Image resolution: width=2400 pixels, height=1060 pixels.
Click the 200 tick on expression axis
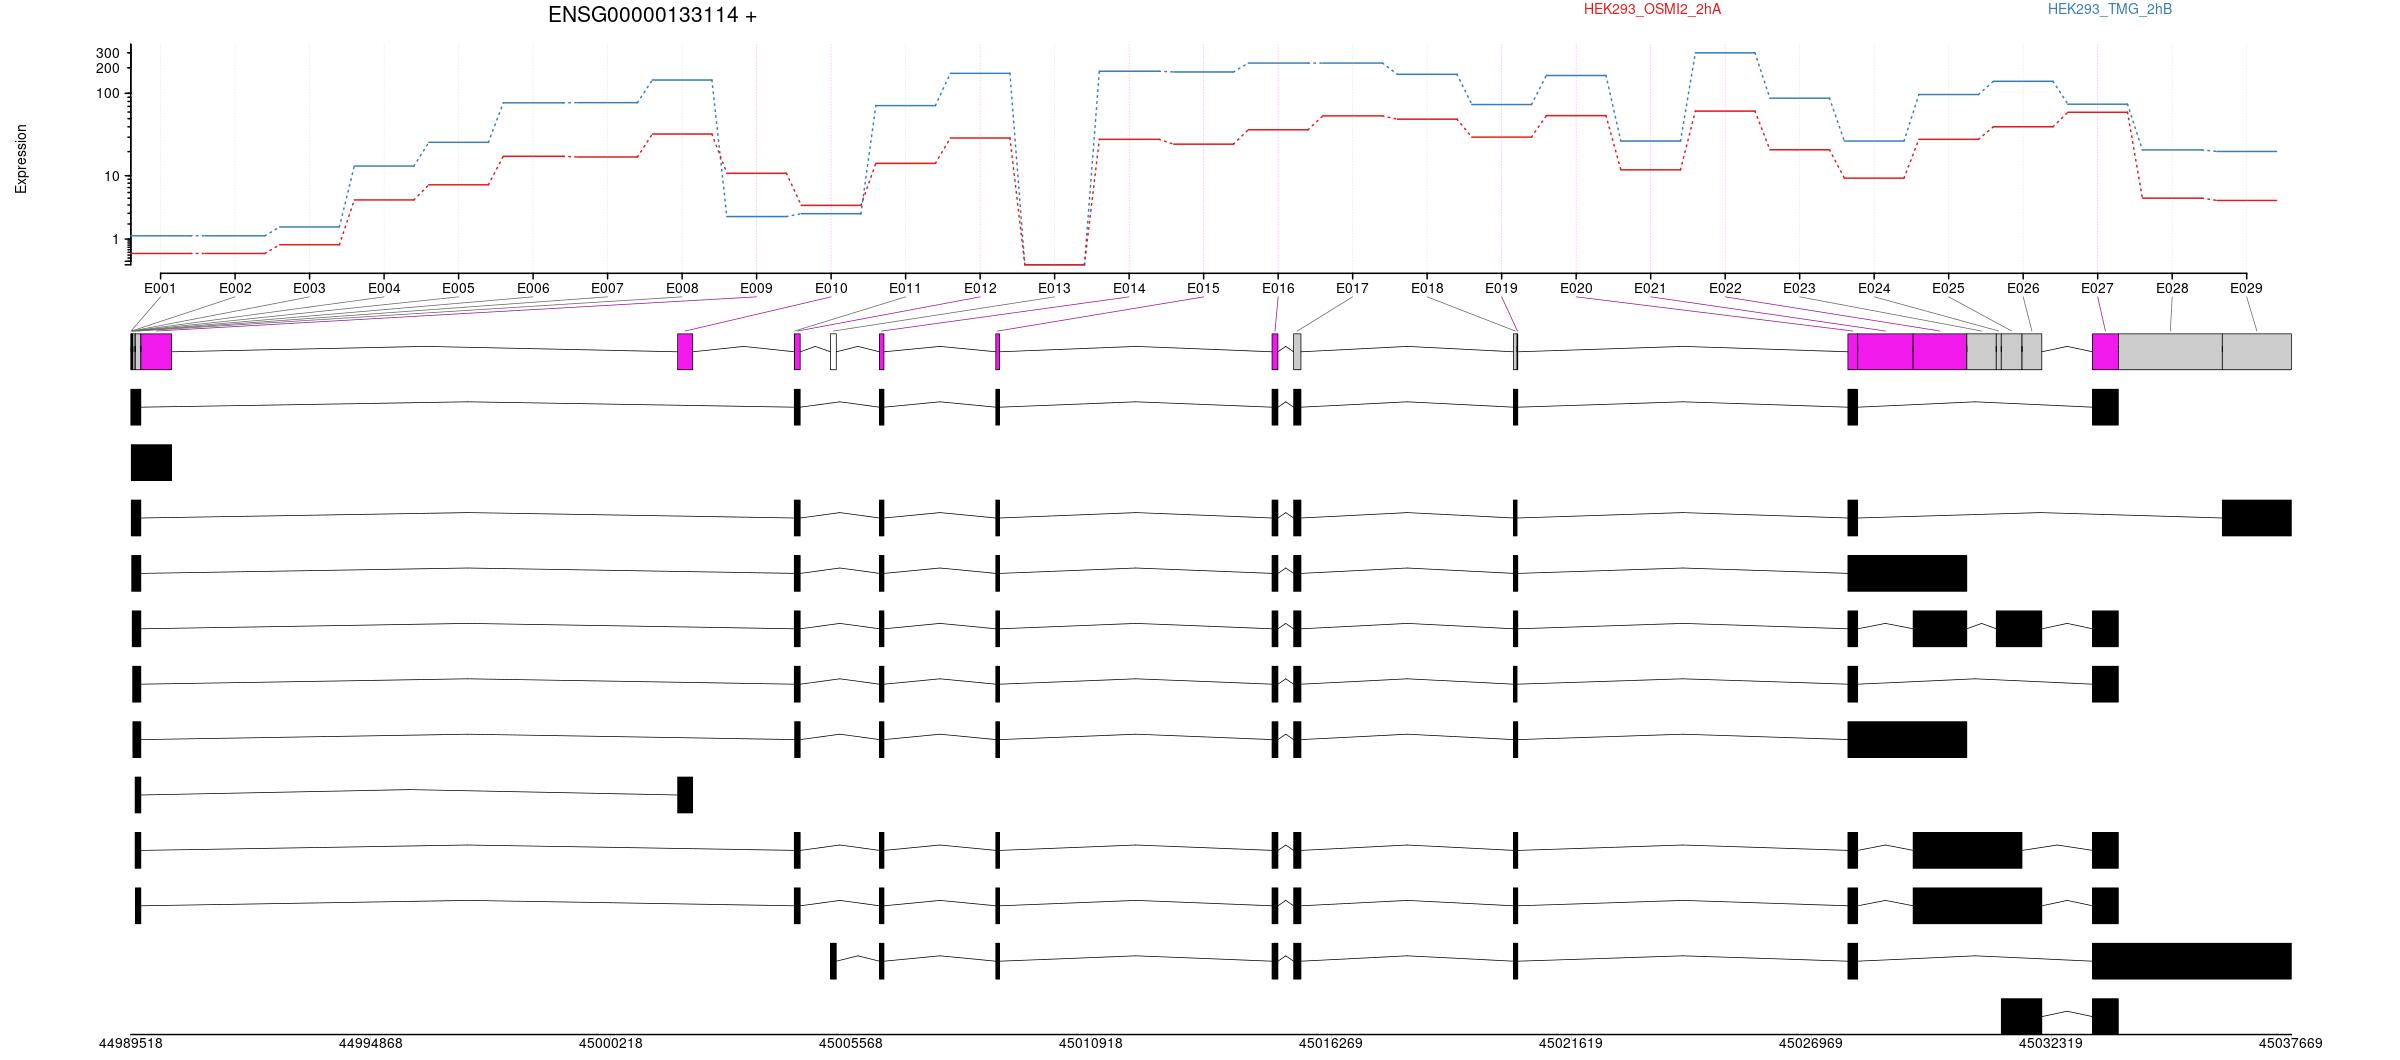(x=108, y=68)
